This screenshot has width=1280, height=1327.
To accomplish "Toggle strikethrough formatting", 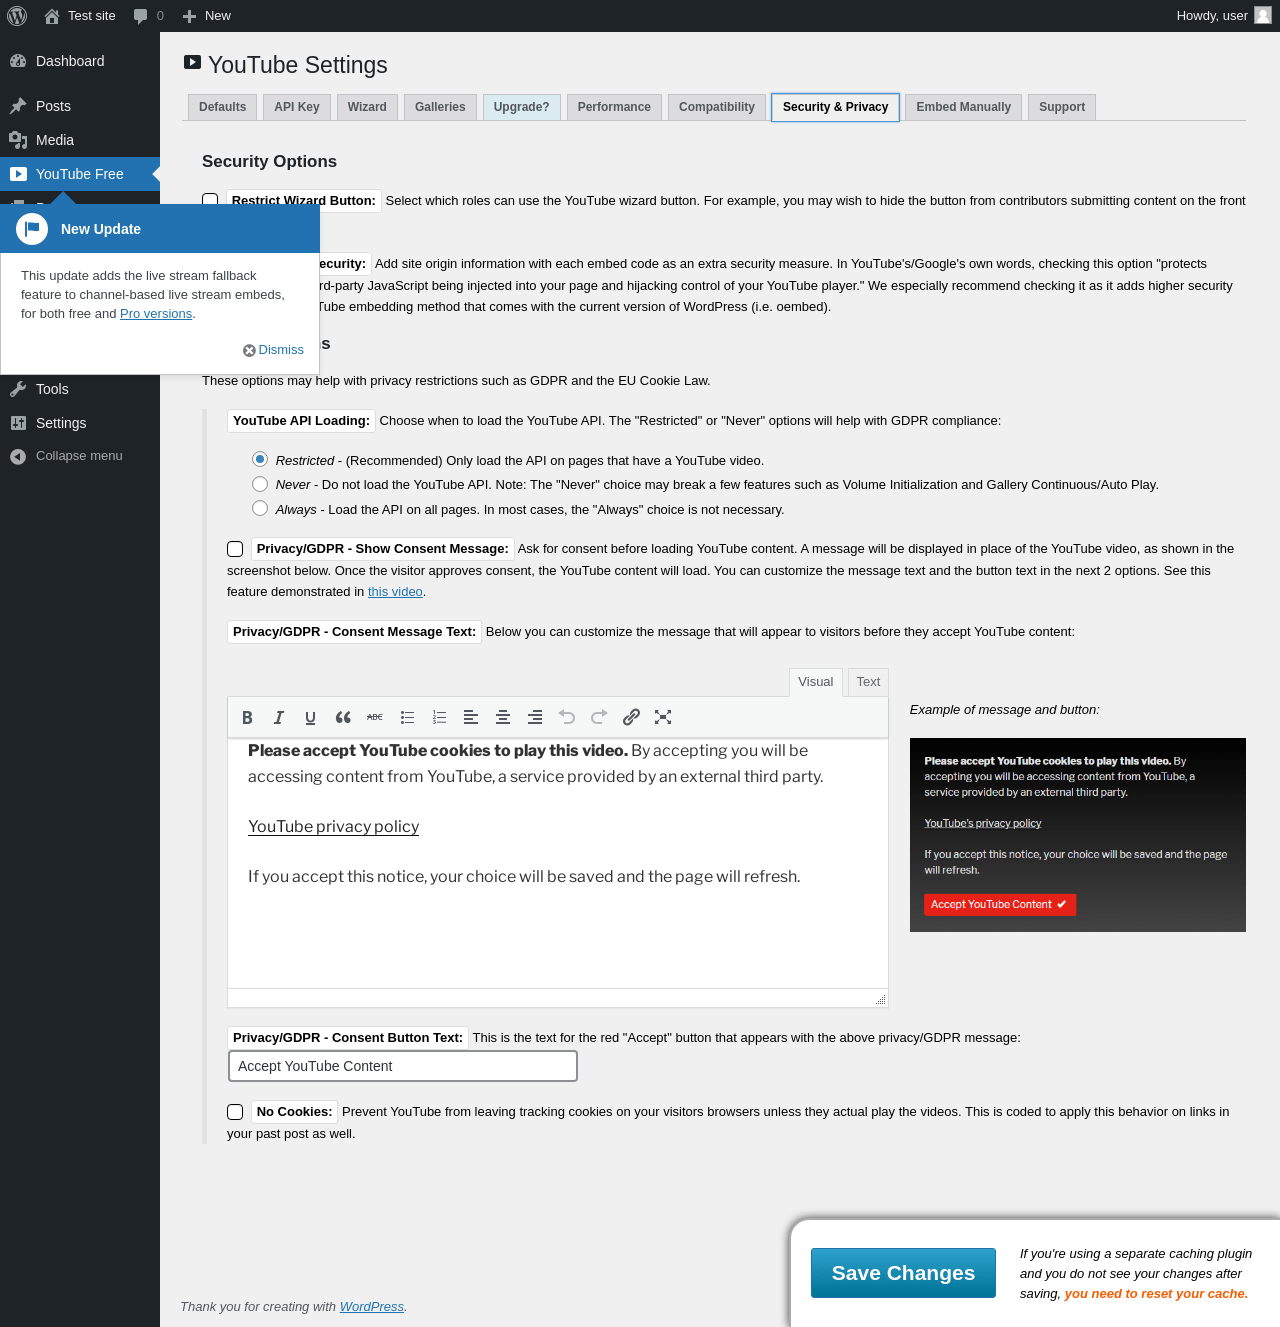I will tap(375, 717).
